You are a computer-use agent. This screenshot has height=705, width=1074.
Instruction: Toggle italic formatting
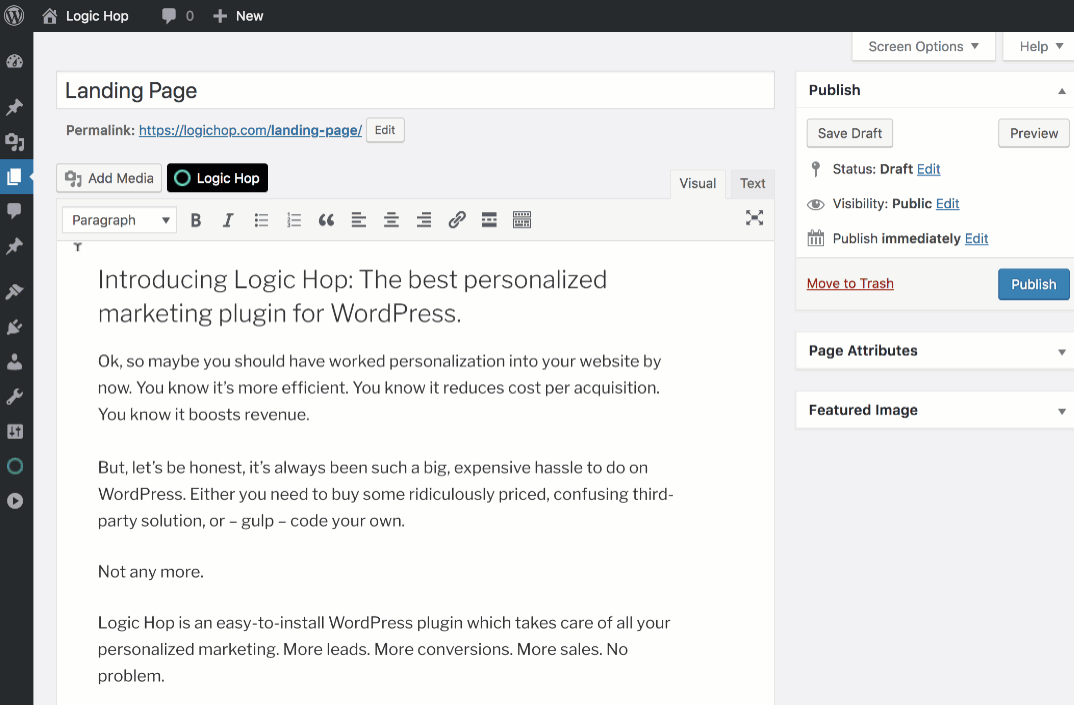(228, 220)
